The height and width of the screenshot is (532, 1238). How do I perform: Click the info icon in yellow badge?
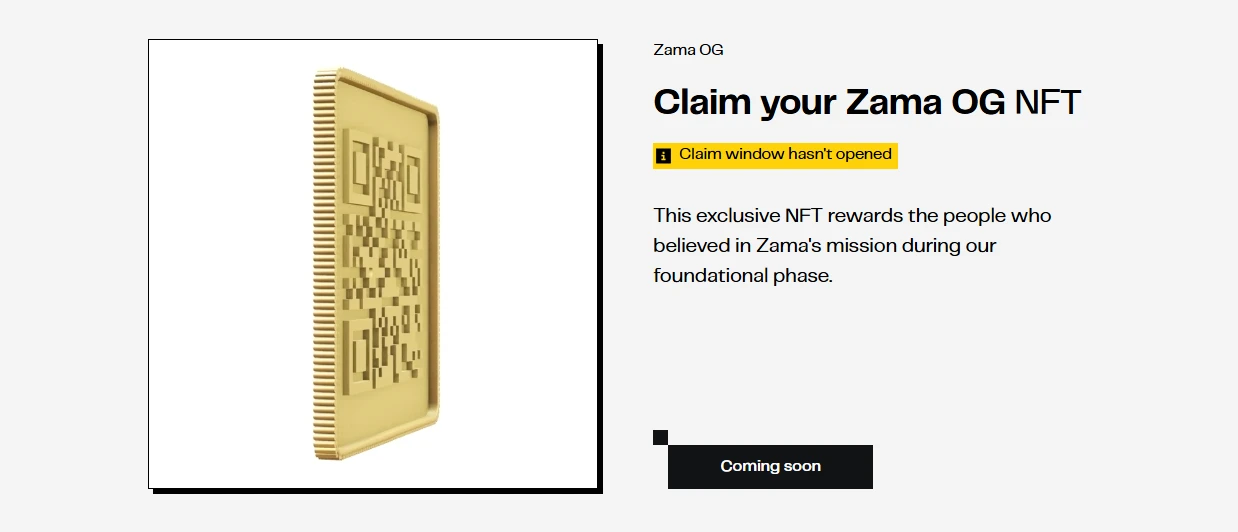pos(663,155)
